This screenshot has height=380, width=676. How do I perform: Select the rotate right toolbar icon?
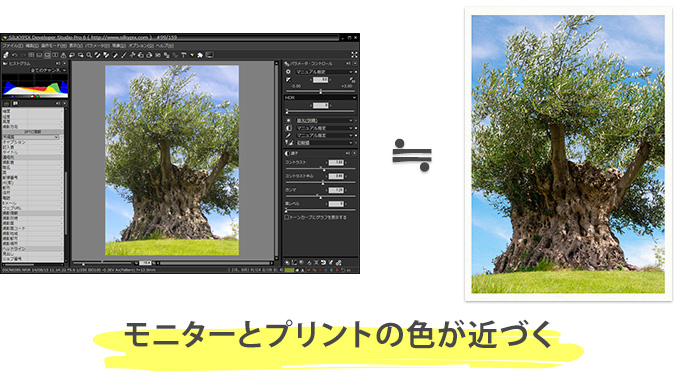pyautogui.click(x=149, y=55)
